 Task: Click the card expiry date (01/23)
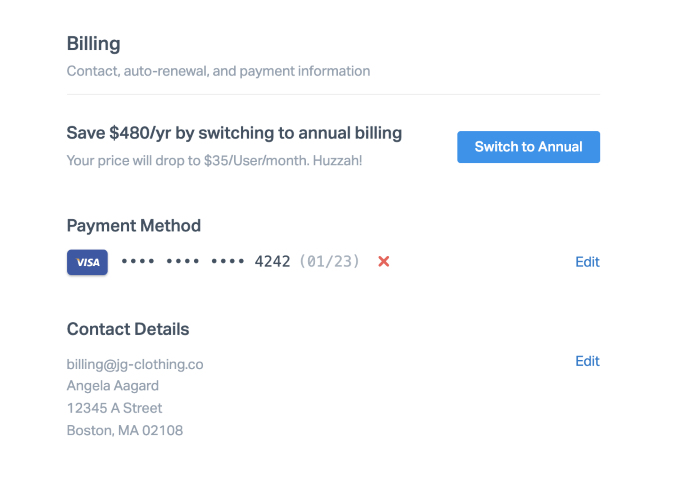pyautogui.click(x=329, y=262)
